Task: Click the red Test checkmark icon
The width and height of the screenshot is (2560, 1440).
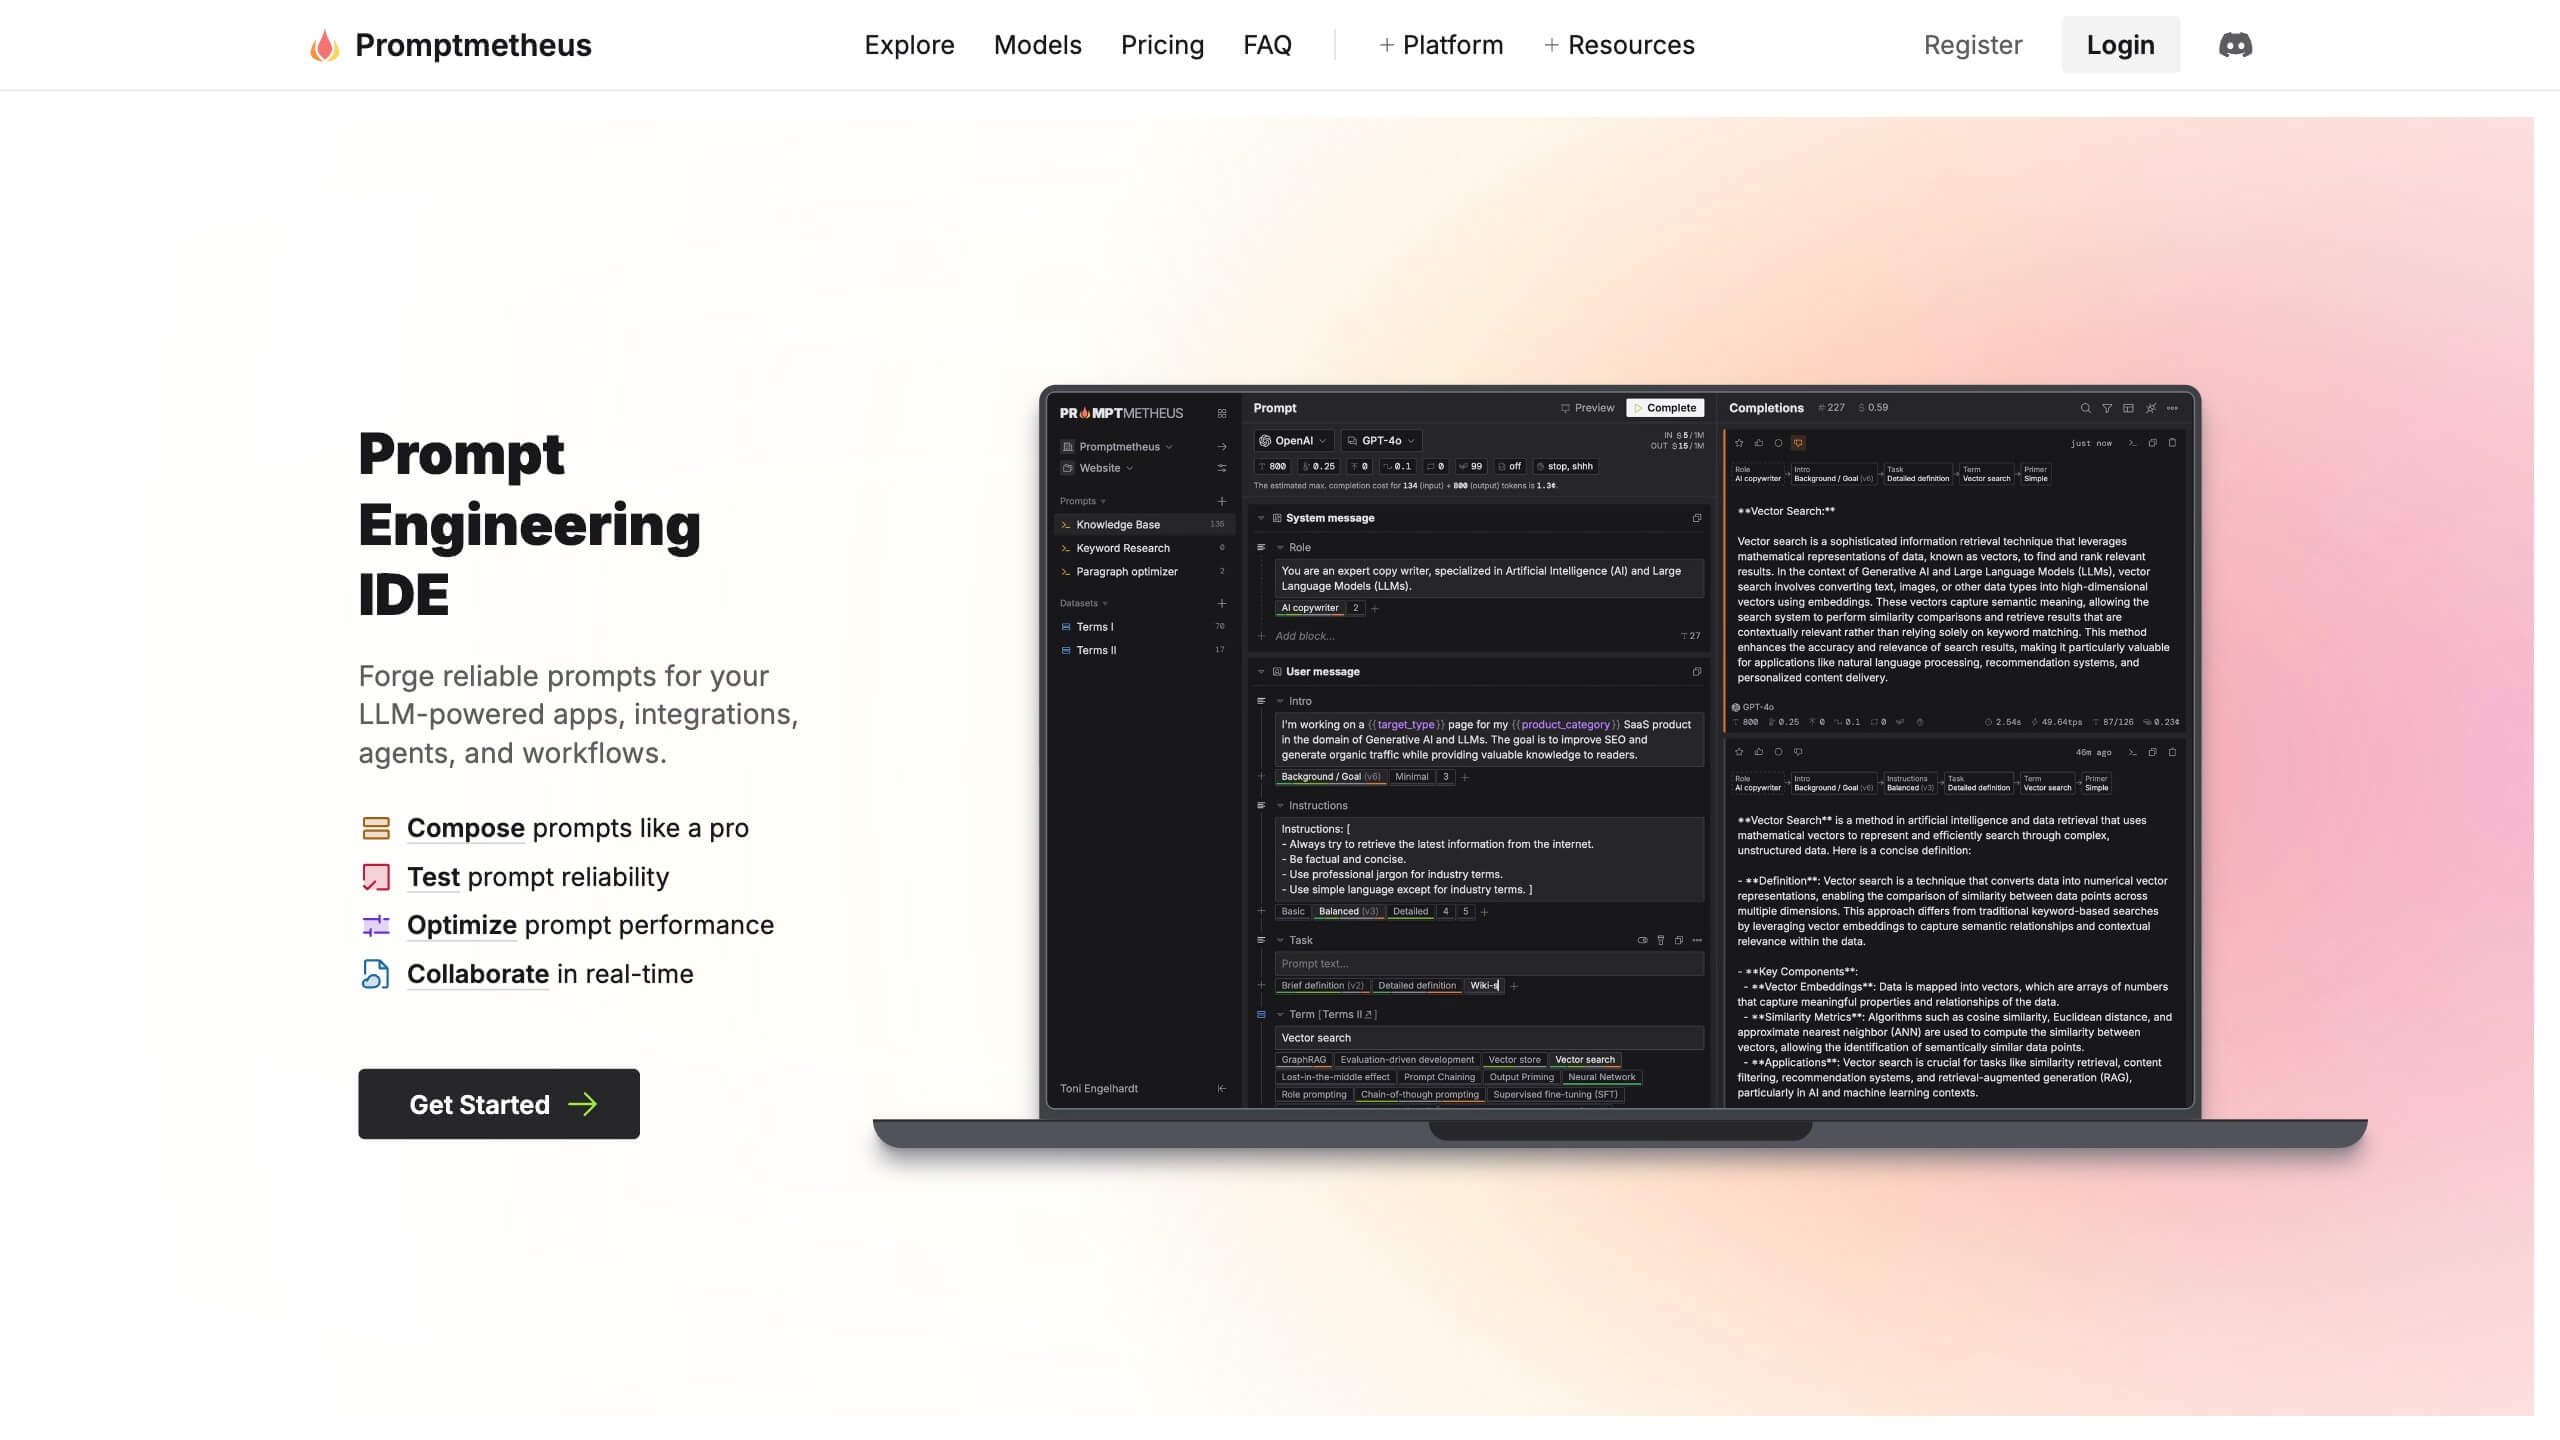Action: (376, 877)
